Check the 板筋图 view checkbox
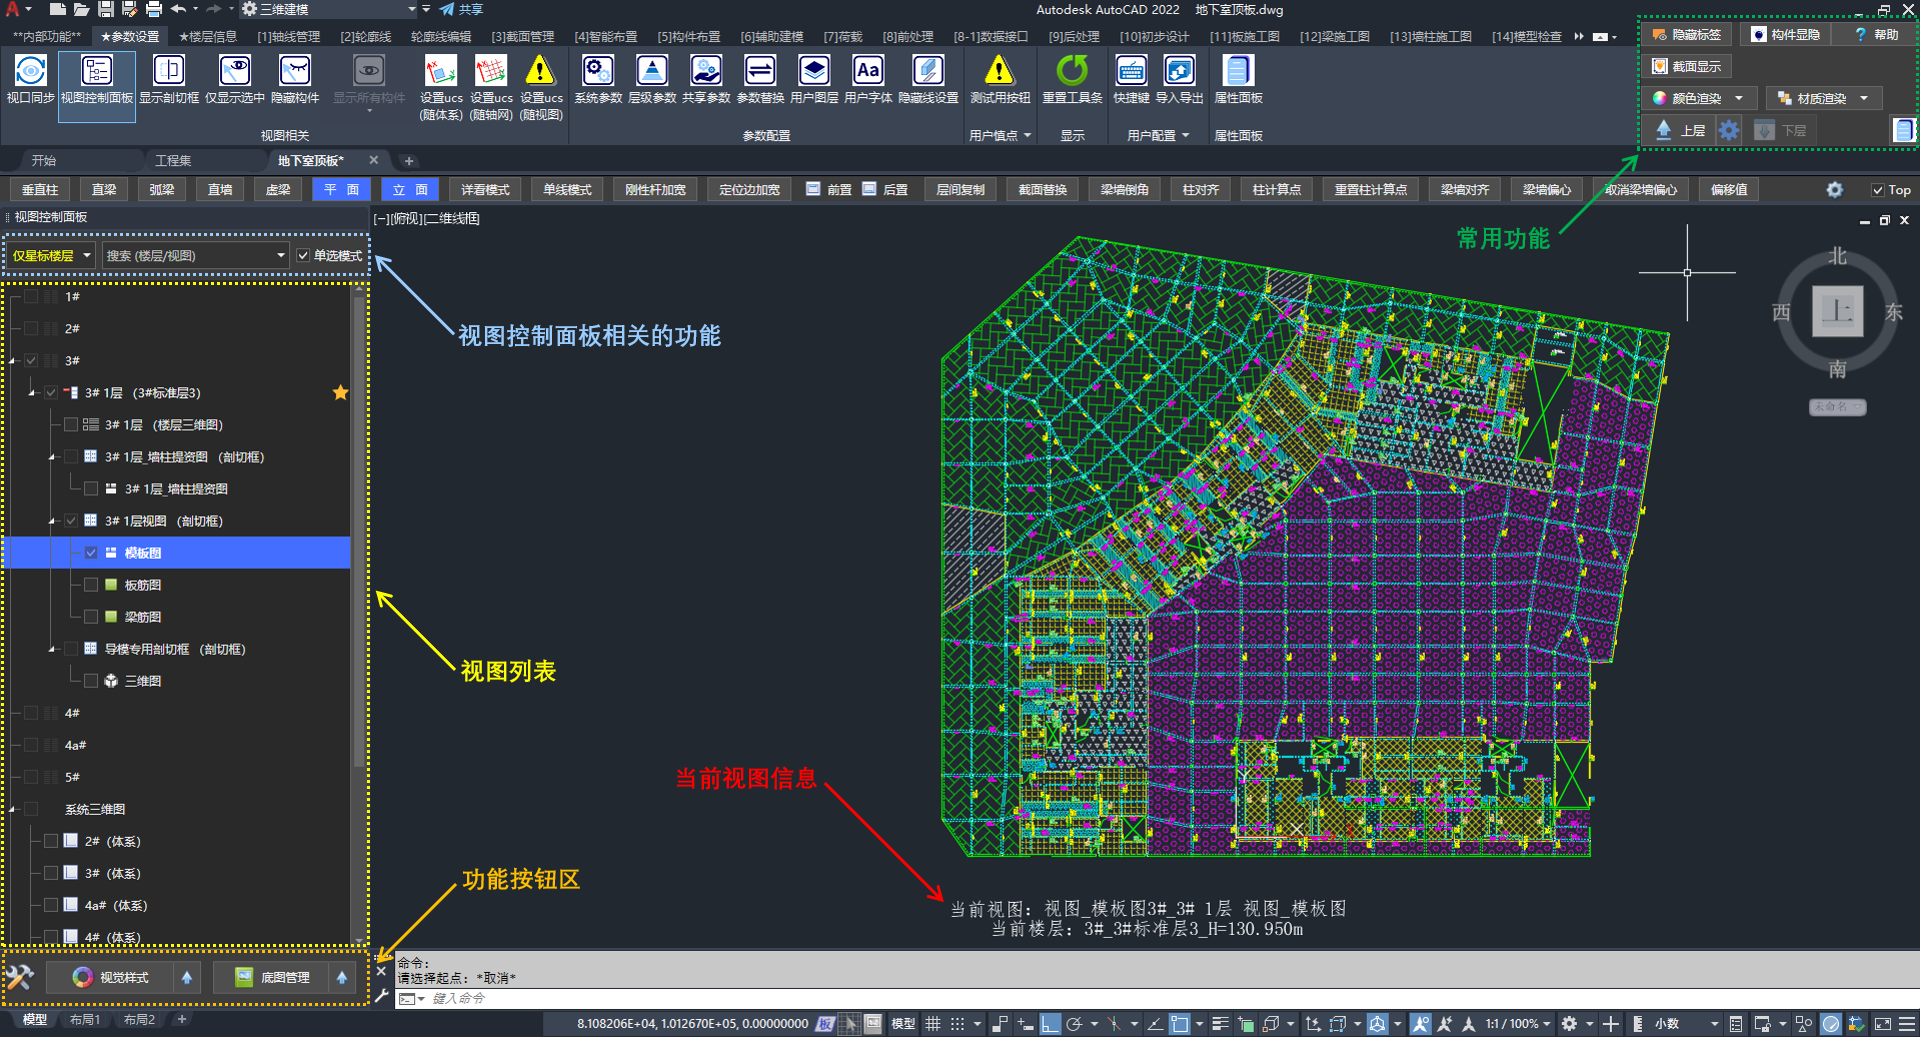The height and width of the screenshot is (1038, 1920). click(91, 585)
